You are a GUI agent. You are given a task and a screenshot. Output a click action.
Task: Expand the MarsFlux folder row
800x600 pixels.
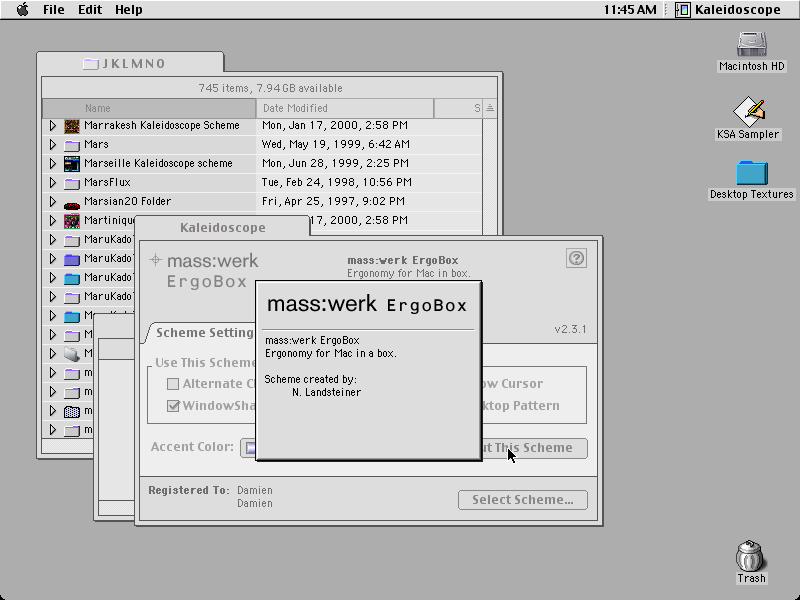(x=53, y=182)
